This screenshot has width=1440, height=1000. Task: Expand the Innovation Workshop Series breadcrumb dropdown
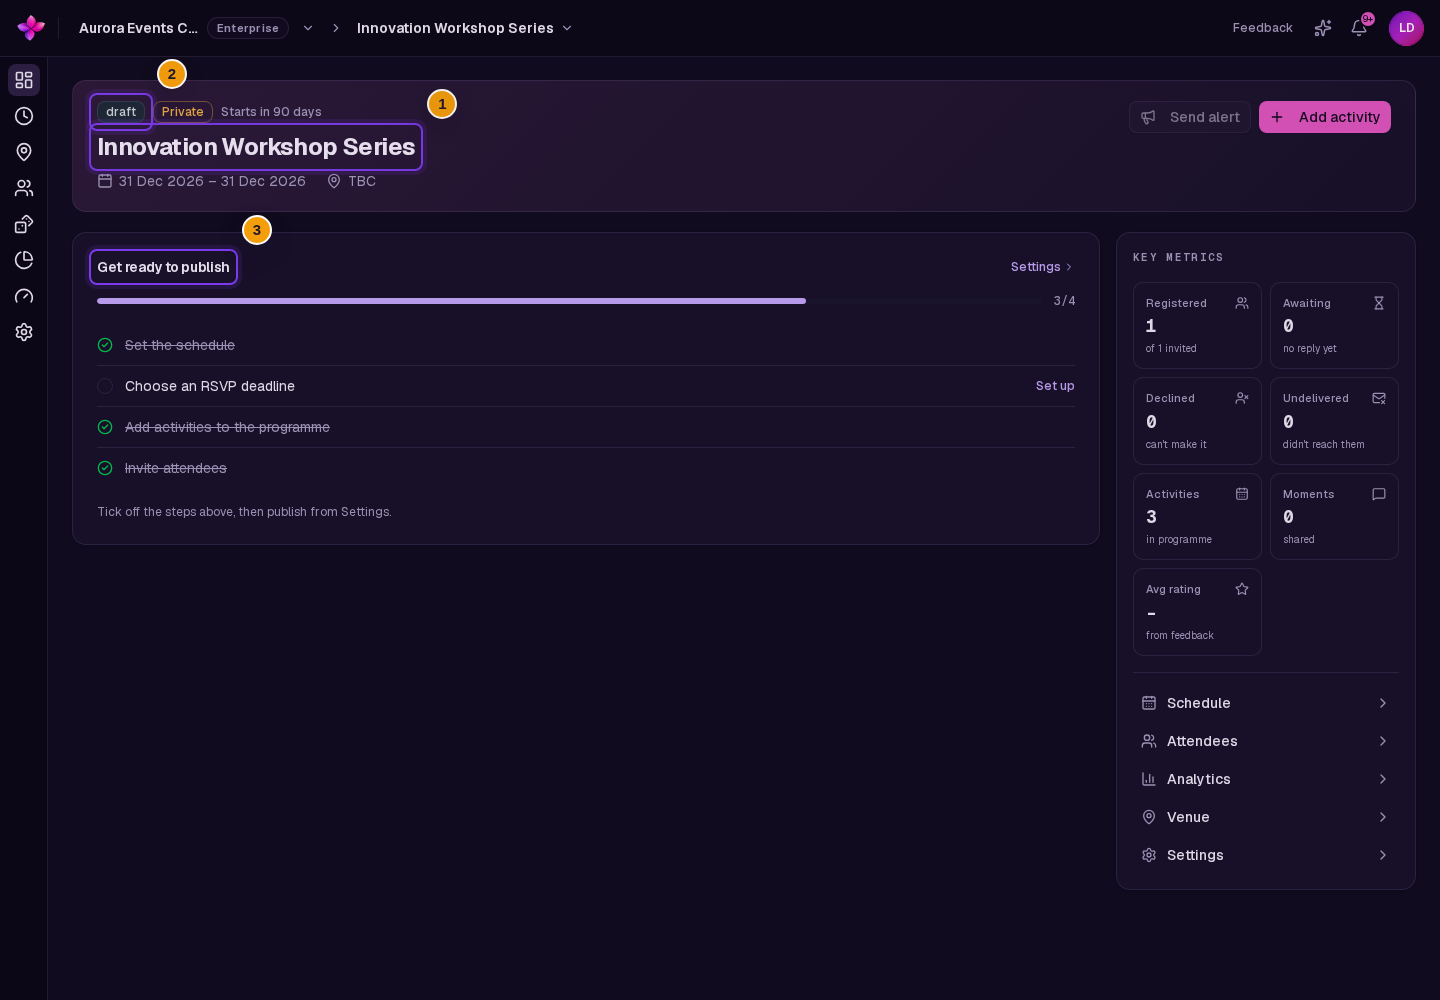coord(567,28)
